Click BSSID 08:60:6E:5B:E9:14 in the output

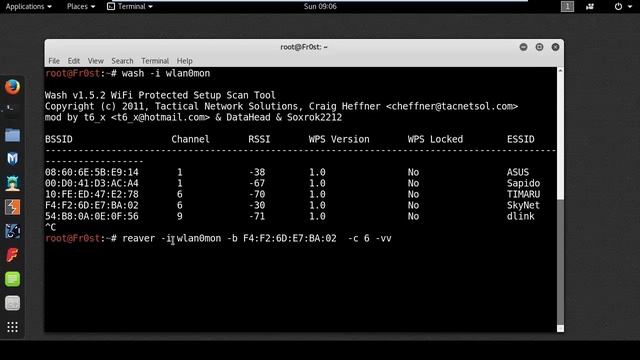pos(92,172)
